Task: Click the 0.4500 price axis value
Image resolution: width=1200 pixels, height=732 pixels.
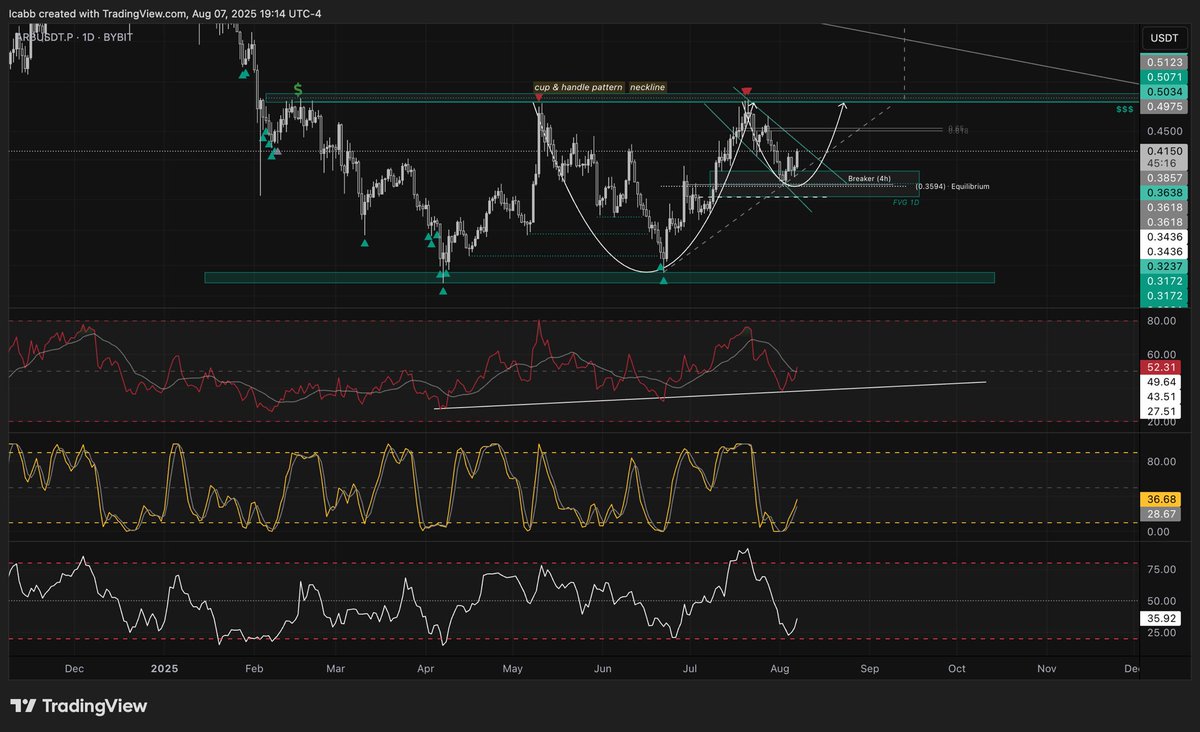Action: coord(1163,130)
